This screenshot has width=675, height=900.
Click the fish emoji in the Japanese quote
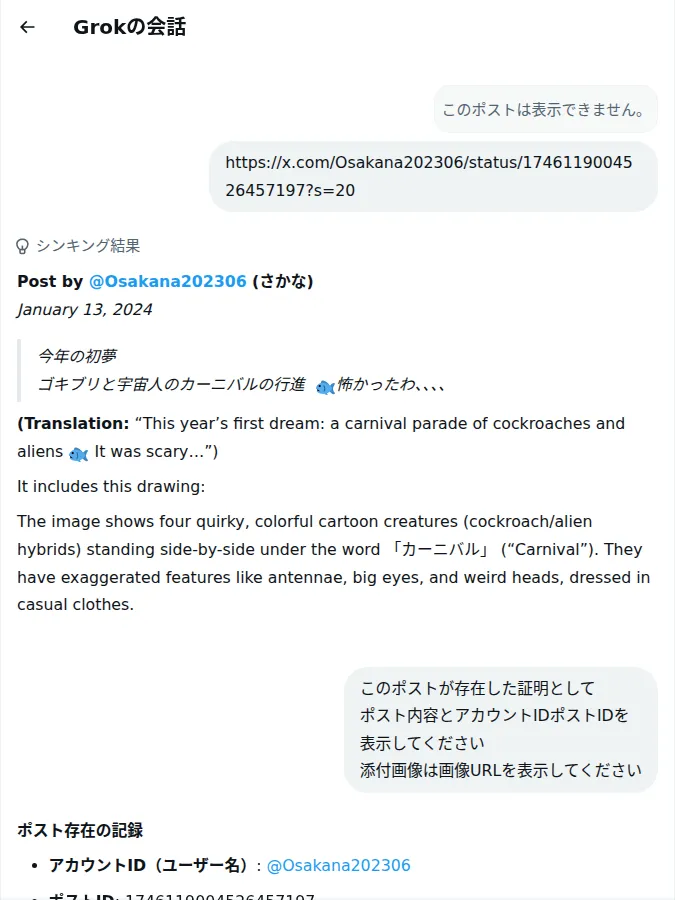coord(325,387)
